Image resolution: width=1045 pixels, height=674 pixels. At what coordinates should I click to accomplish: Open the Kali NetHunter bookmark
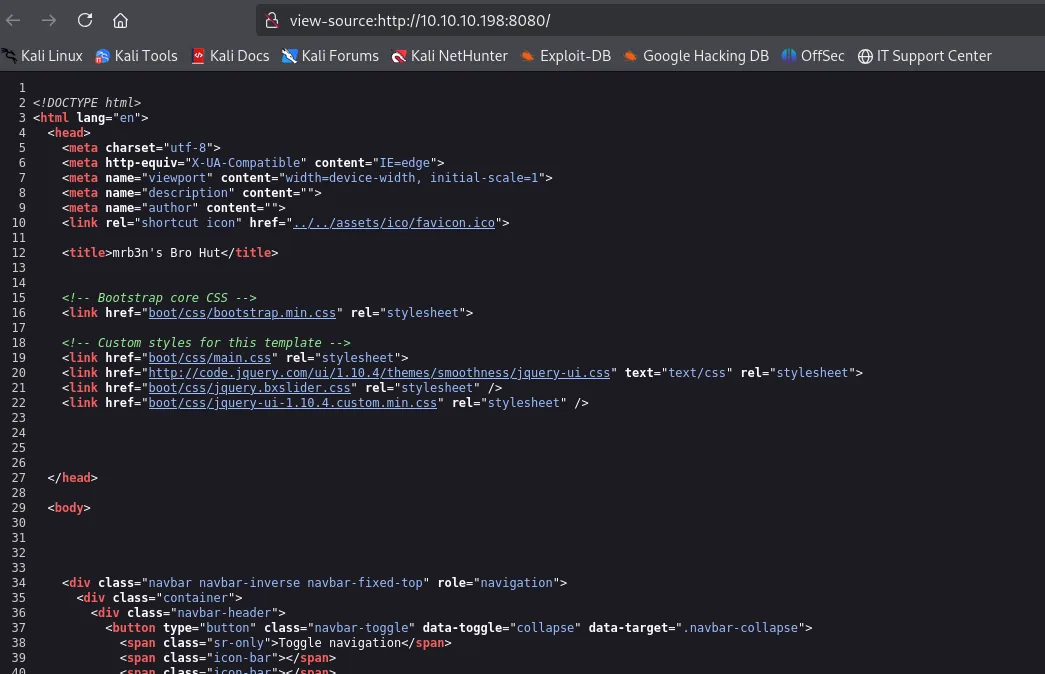(449, 56)
